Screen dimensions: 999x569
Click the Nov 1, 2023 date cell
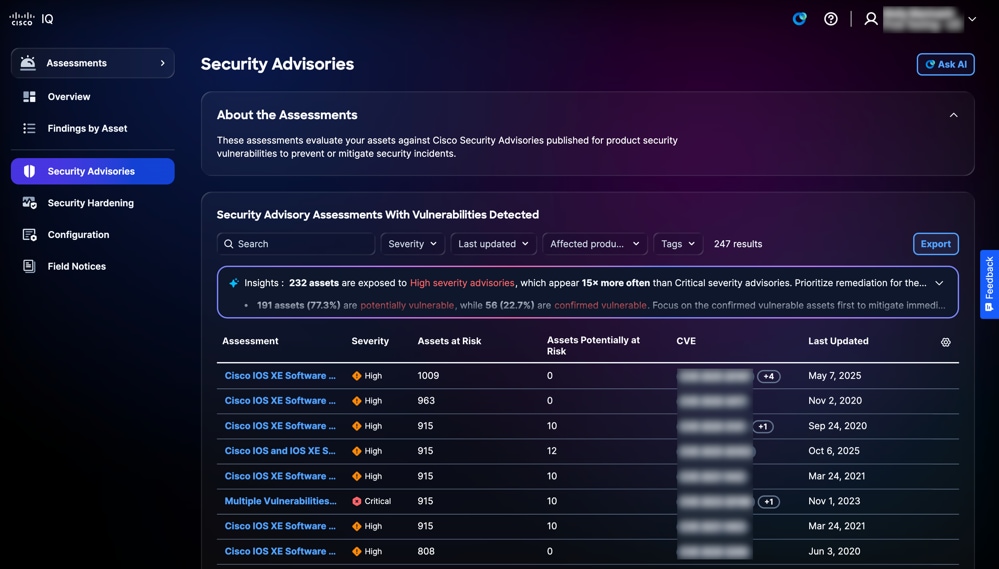(834, 501)
